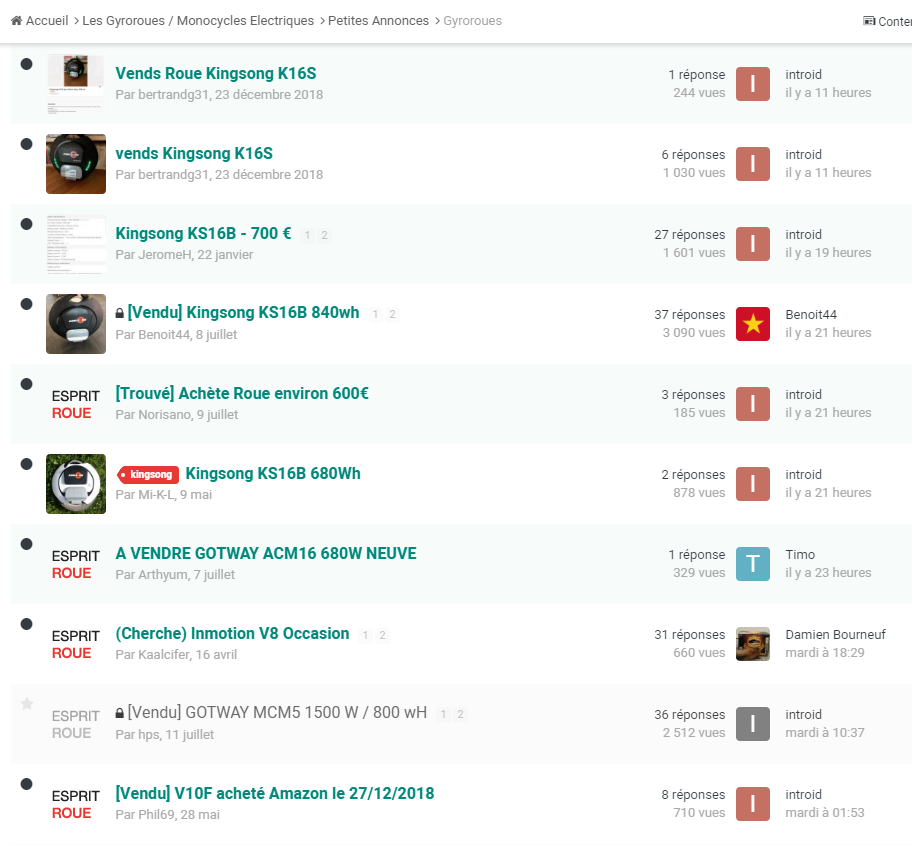Go to page 2 of GOTWAY MCM5 topic
This screenshot has width=912, height=845.
(461, 714)
